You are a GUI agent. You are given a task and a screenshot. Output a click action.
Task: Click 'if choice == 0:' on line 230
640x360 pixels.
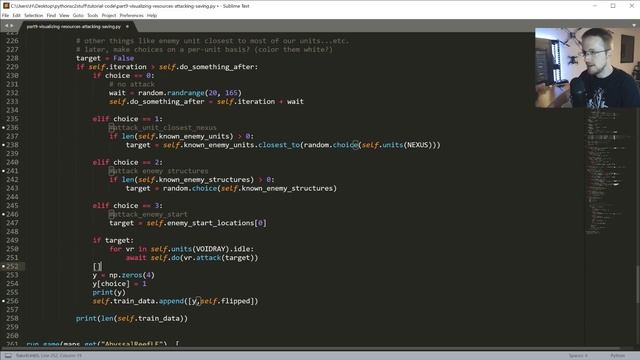(x=123, y=76)
